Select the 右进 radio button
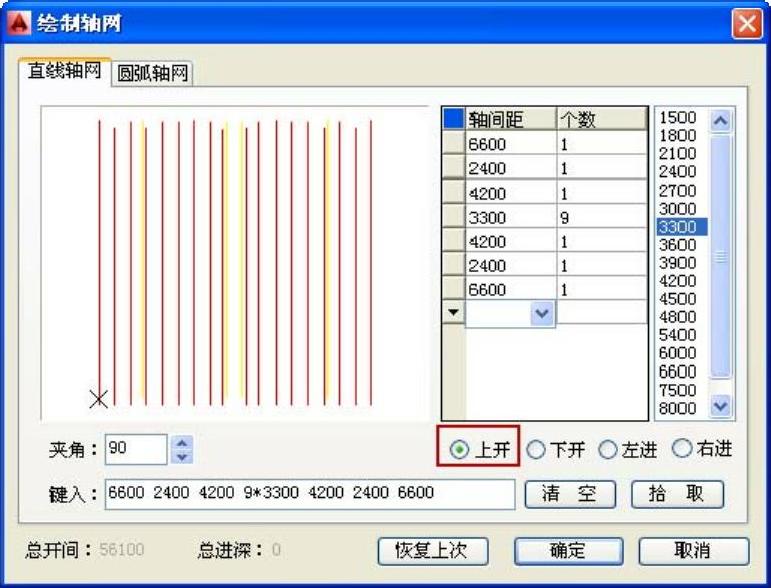 click(x=682, y=448)
